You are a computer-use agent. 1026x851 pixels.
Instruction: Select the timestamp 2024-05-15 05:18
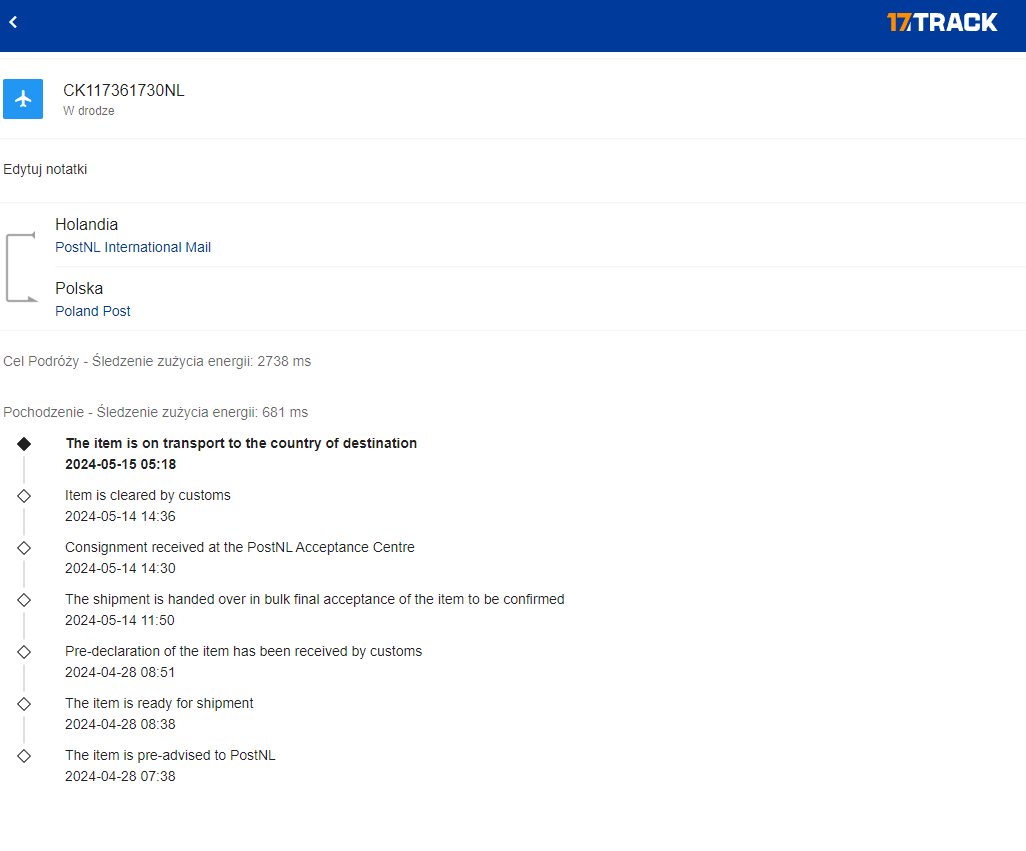coord(120,464)
